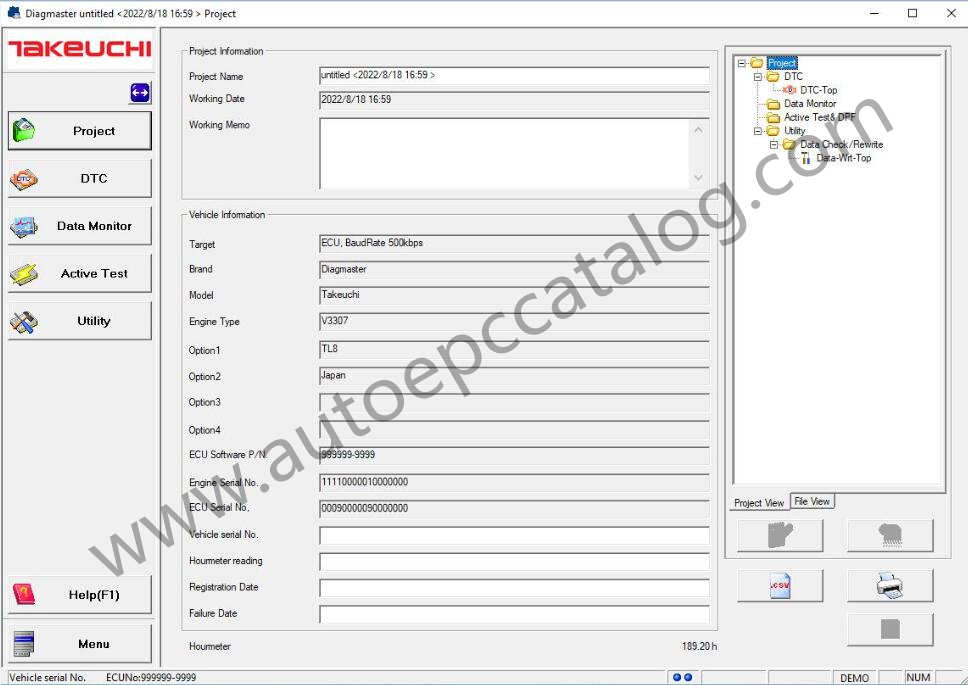Select the DTC folder in project tree
Screen dimensions: 968x685
[x=793, y=77]
